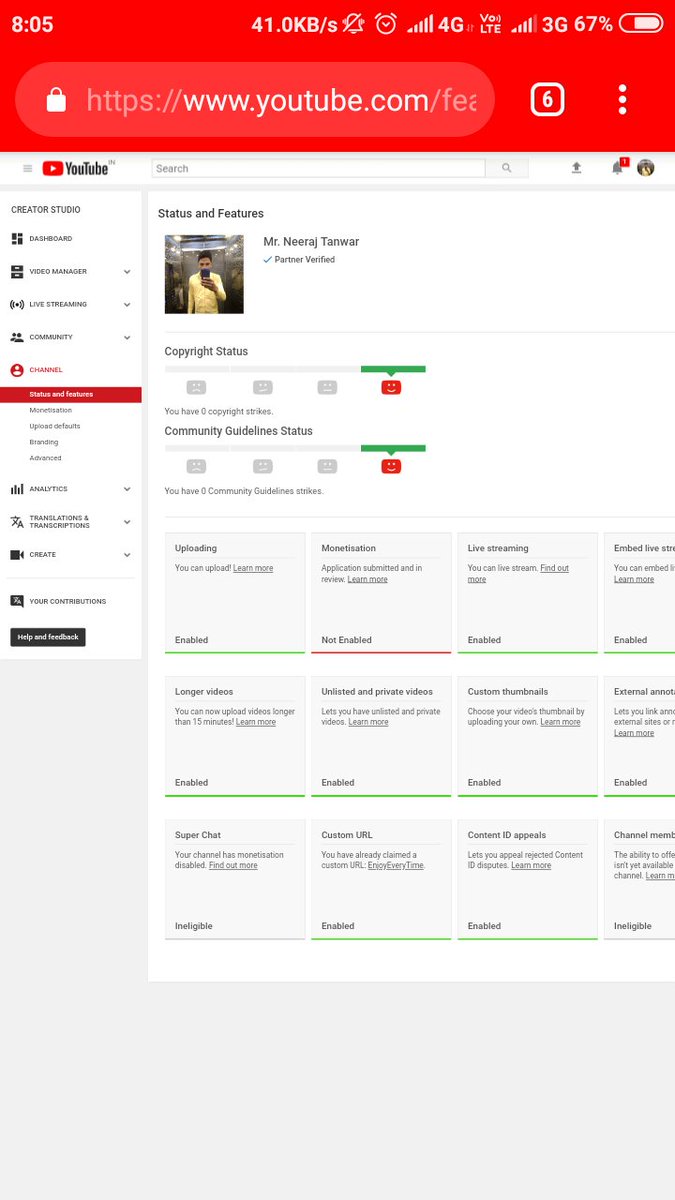675x1200 pixels.
Task: Select Status and features menu item
Action: click(70, 394)
